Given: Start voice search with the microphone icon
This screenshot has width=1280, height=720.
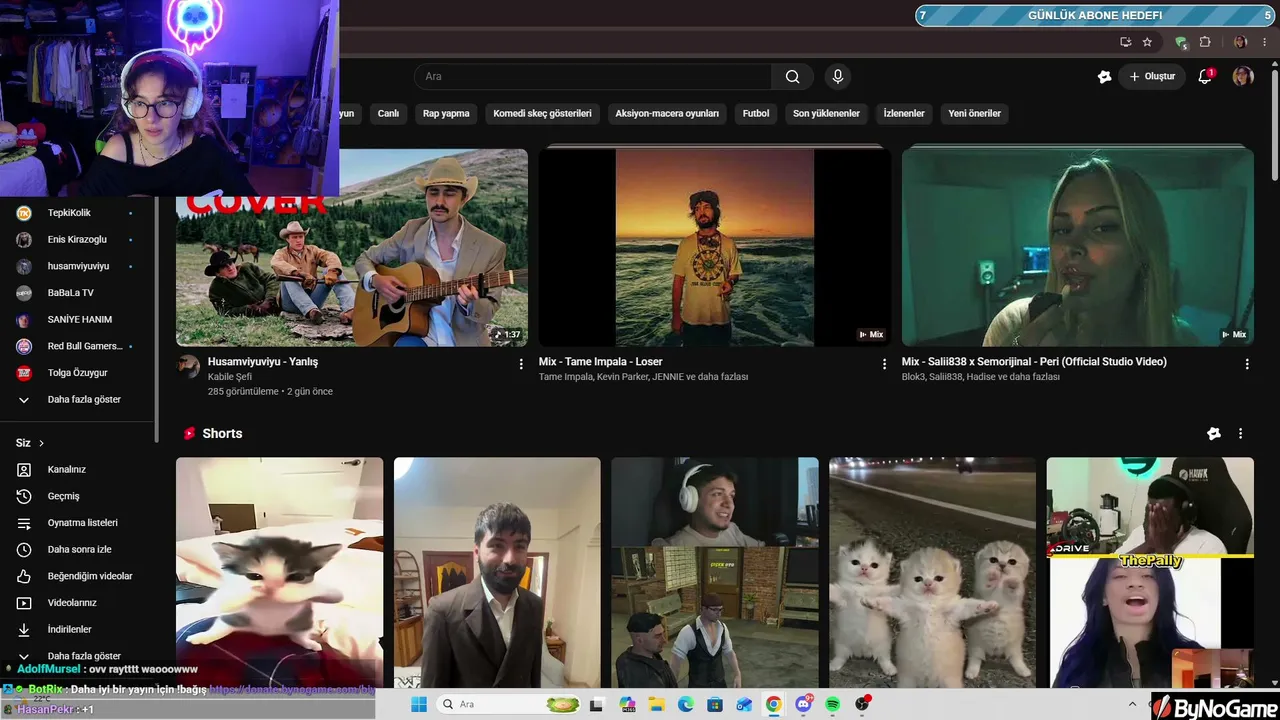Looking at the screenshot, I should (x=838, y=77).
